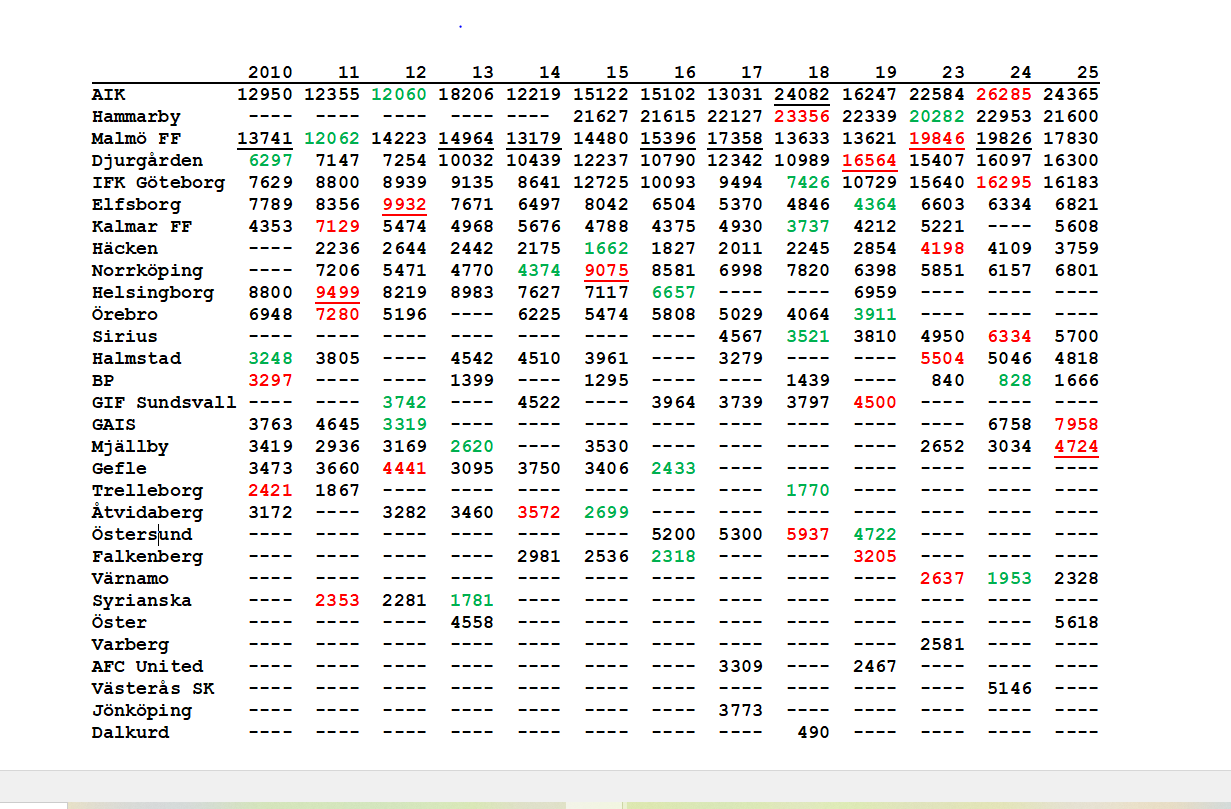Click the 25 column header
Viewport: 1231px width, 809px height.
coord(1087,72)
